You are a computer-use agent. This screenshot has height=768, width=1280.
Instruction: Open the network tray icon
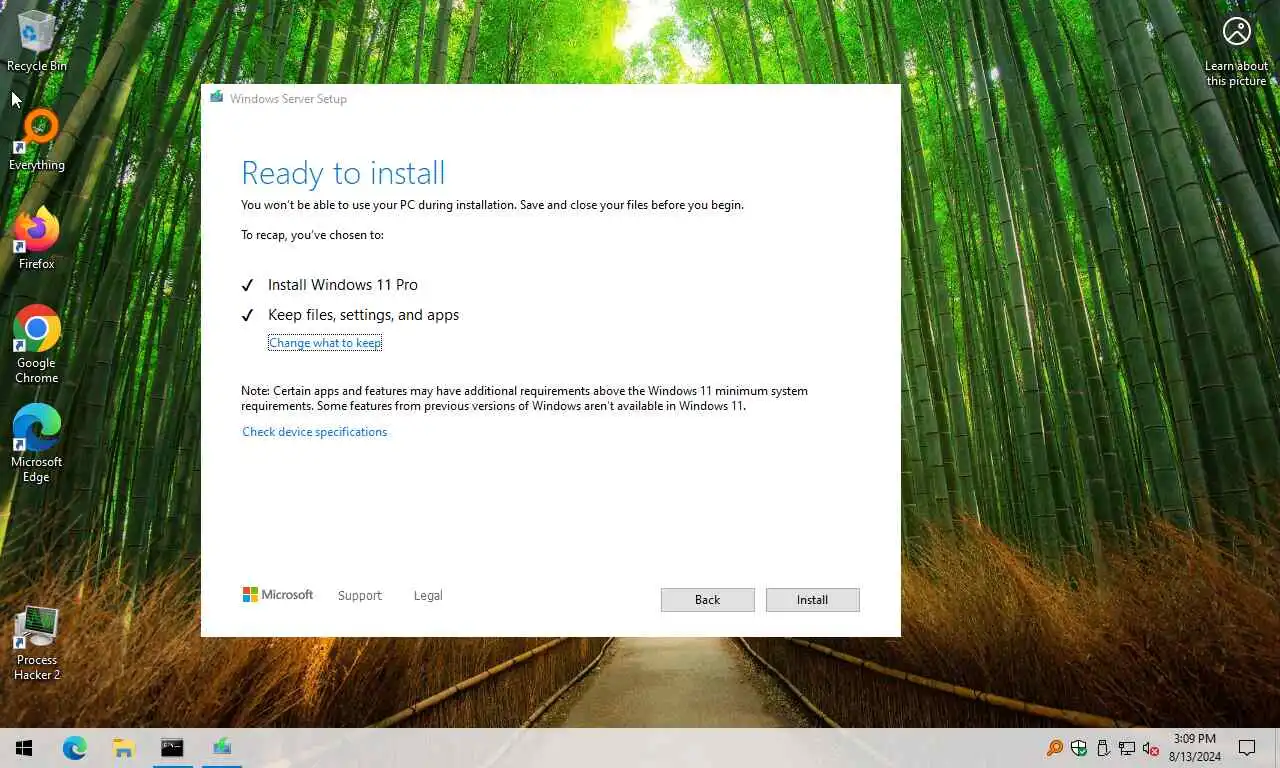1127,748
